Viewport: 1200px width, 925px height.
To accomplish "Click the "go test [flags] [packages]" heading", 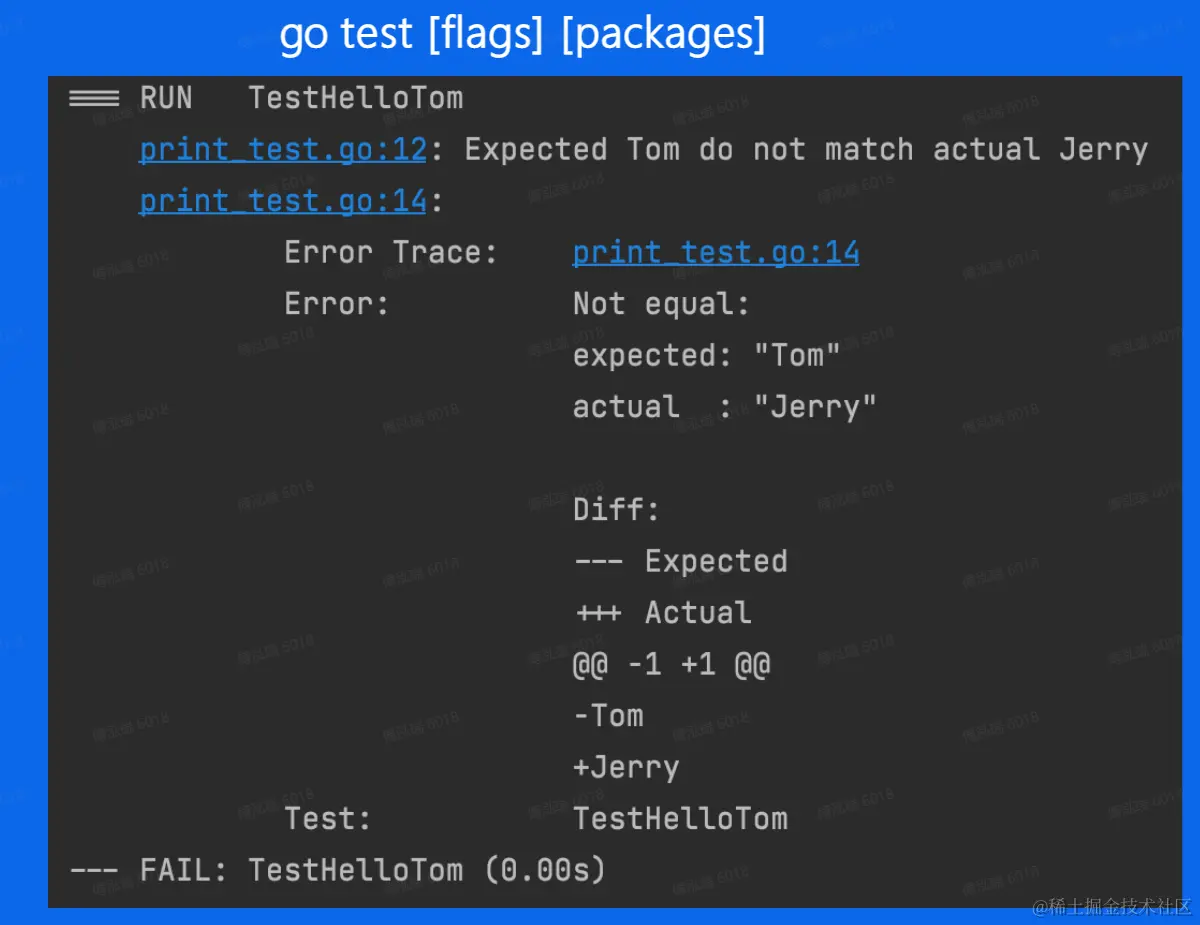I will (522, 35).
